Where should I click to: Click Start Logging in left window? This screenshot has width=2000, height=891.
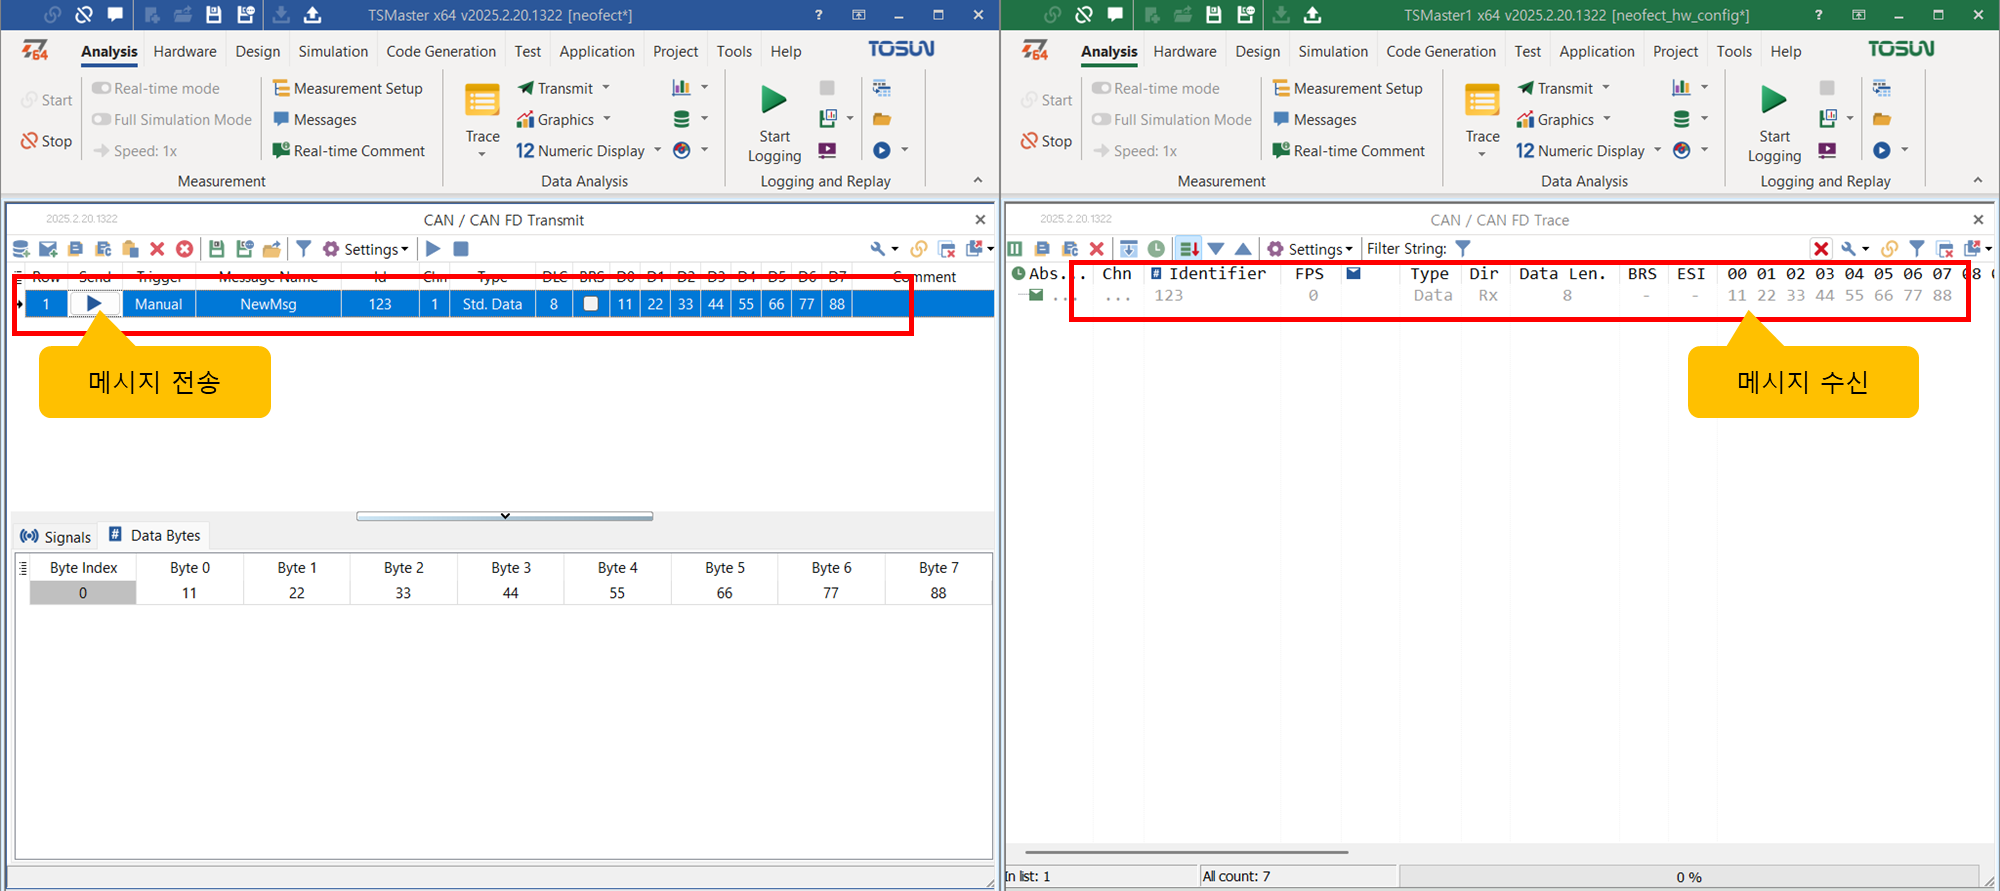(774, 123)
